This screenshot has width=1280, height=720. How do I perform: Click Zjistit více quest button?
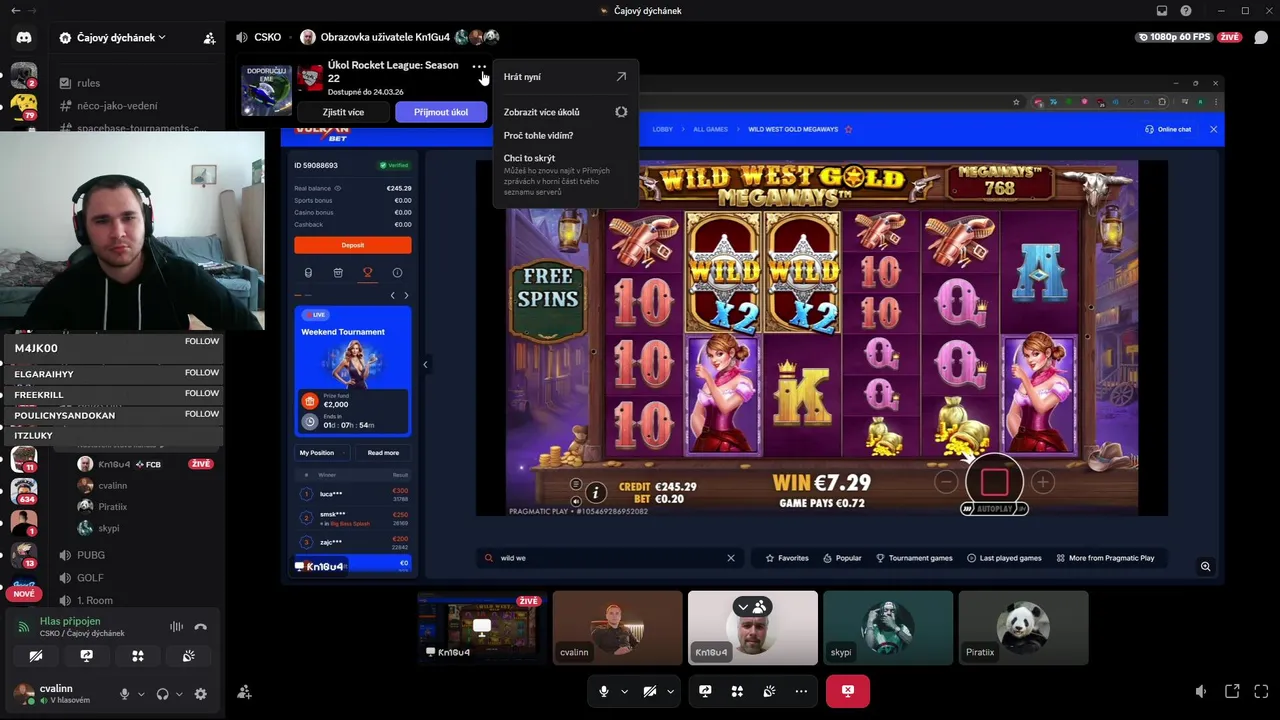[x=343, y=112]
